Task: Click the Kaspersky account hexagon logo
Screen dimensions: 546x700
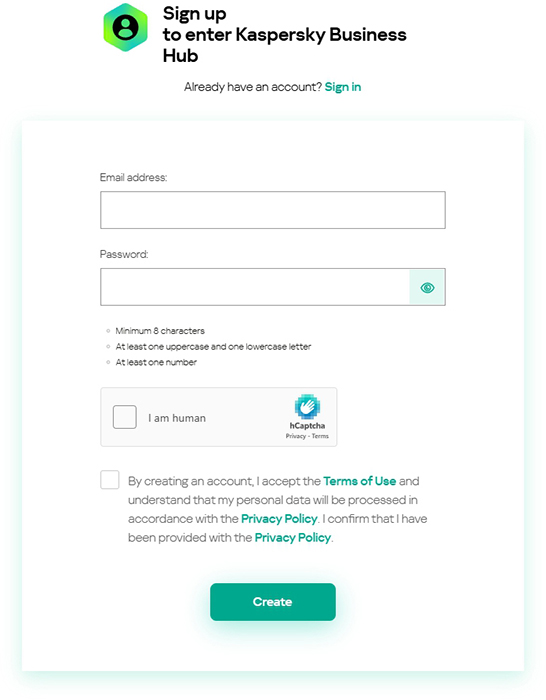Action: pyautogui.click(x=125, y=28)
